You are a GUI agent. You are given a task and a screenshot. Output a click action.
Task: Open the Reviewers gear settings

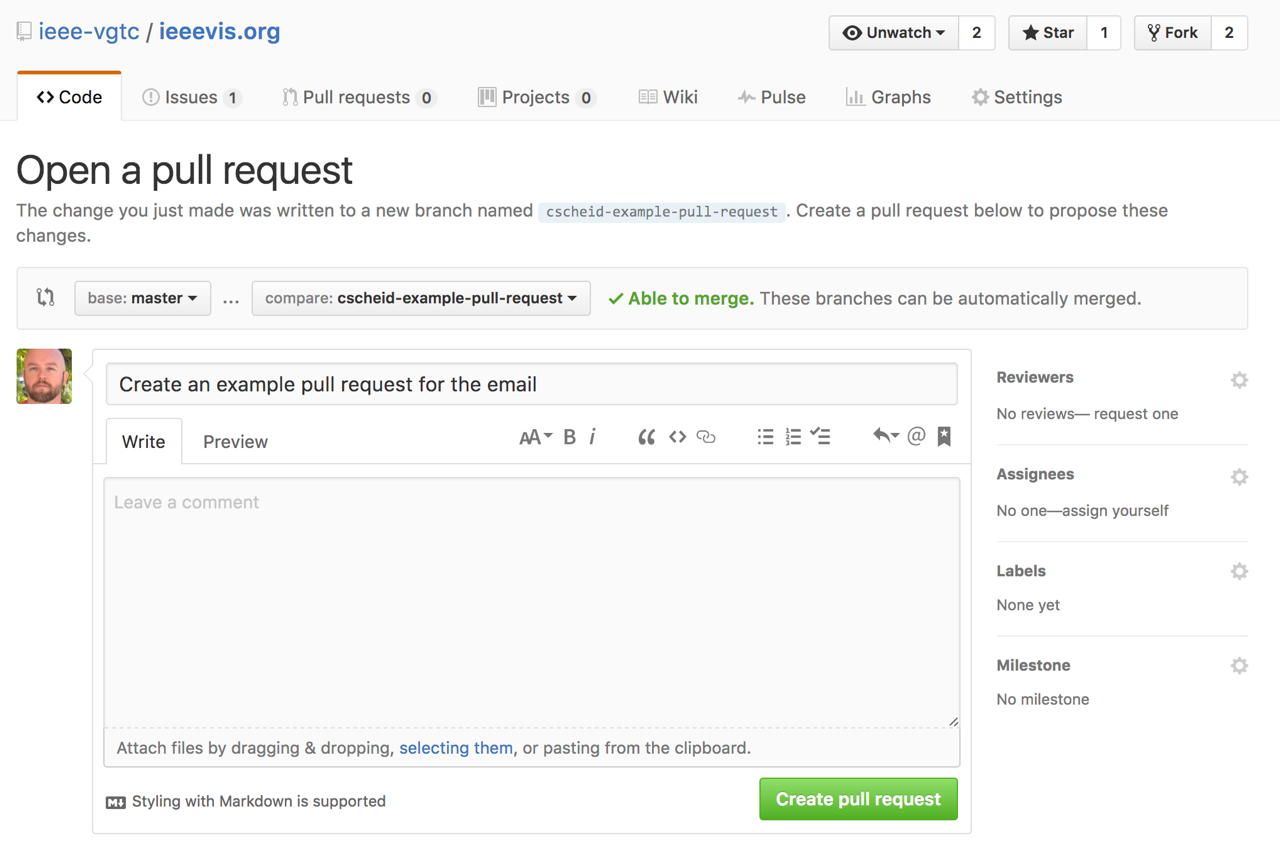1239,380
